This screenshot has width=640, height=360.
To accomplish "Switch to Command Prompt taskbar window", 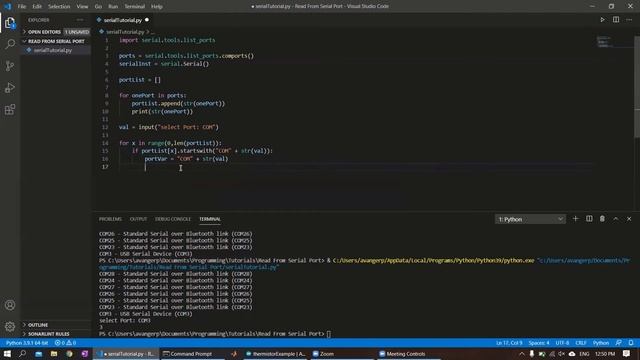I will (x=192, y=353).
